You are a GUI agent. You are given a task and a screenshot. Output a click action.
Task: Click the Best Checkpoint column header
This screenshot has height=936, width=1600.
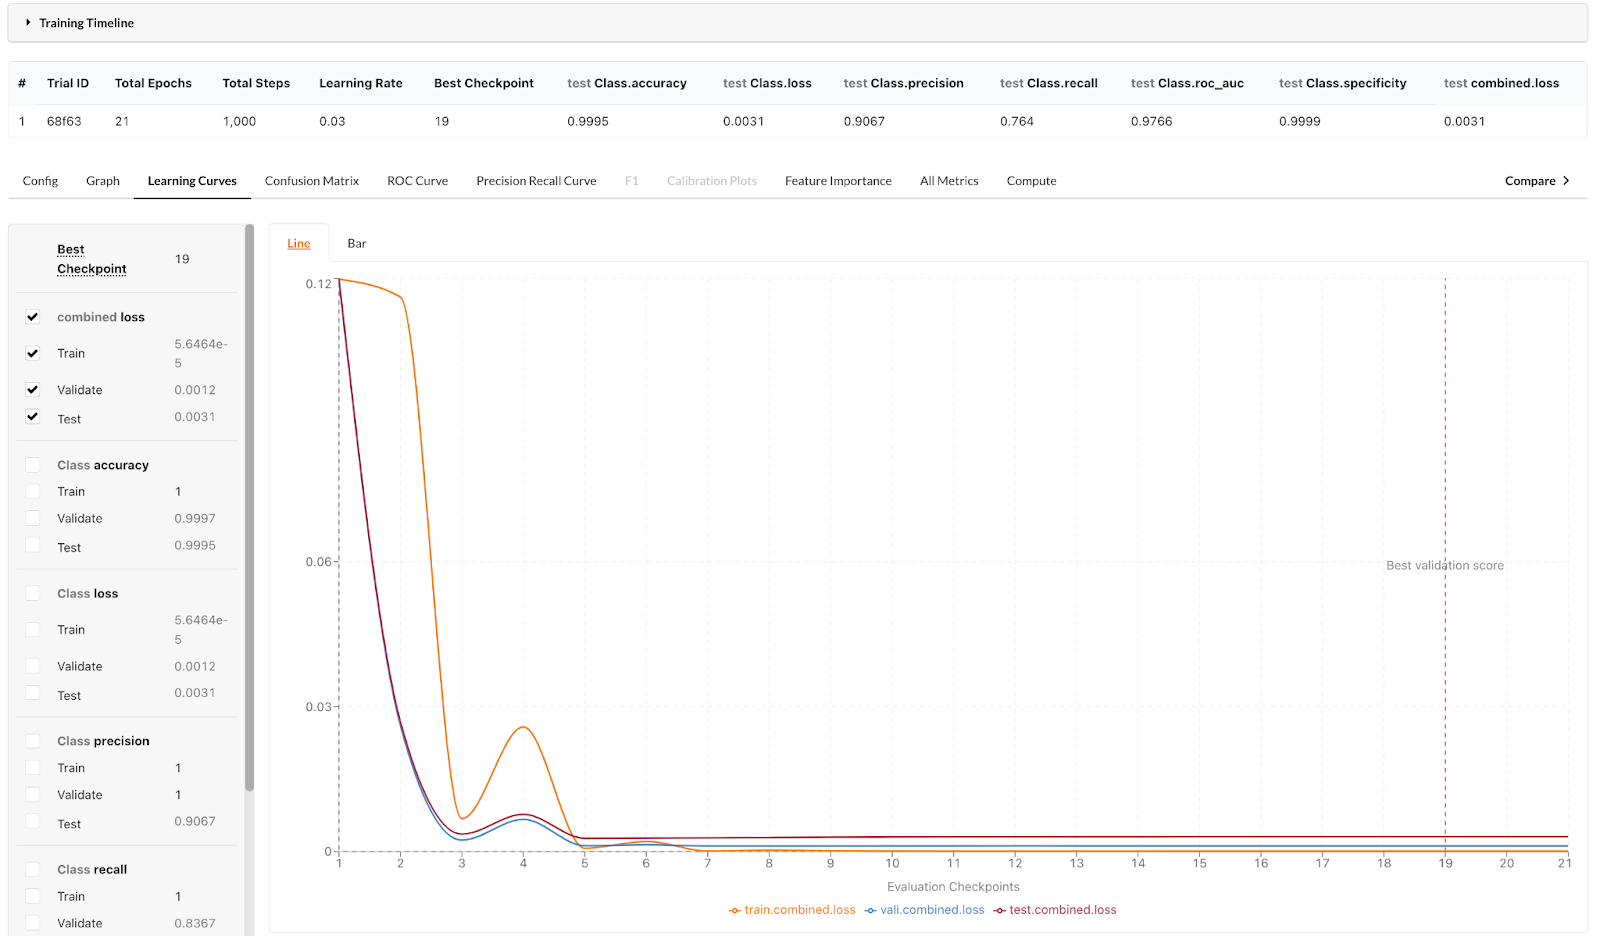[x=484, y=83]
